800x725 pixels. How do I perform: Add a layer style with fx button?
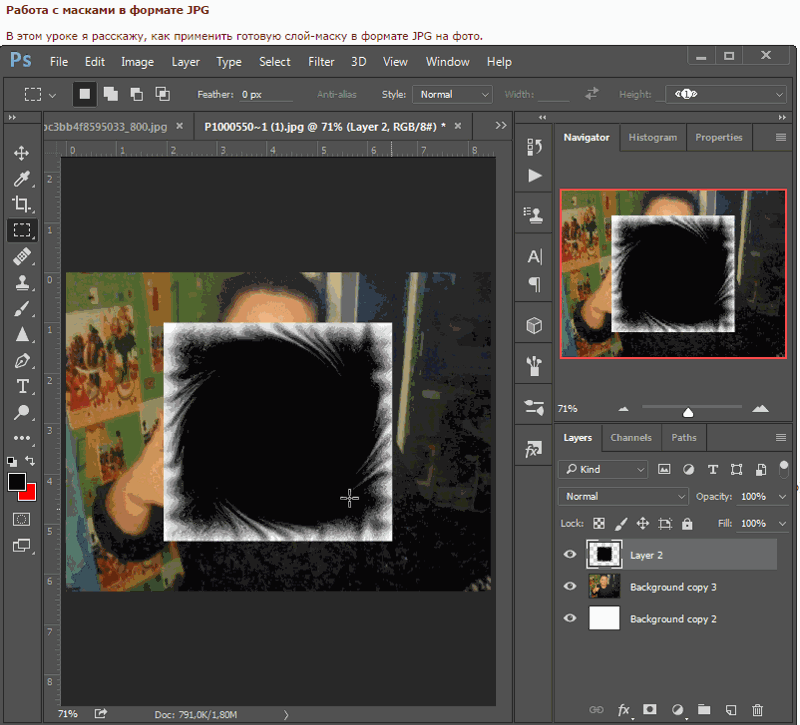(x=624, y=710)
